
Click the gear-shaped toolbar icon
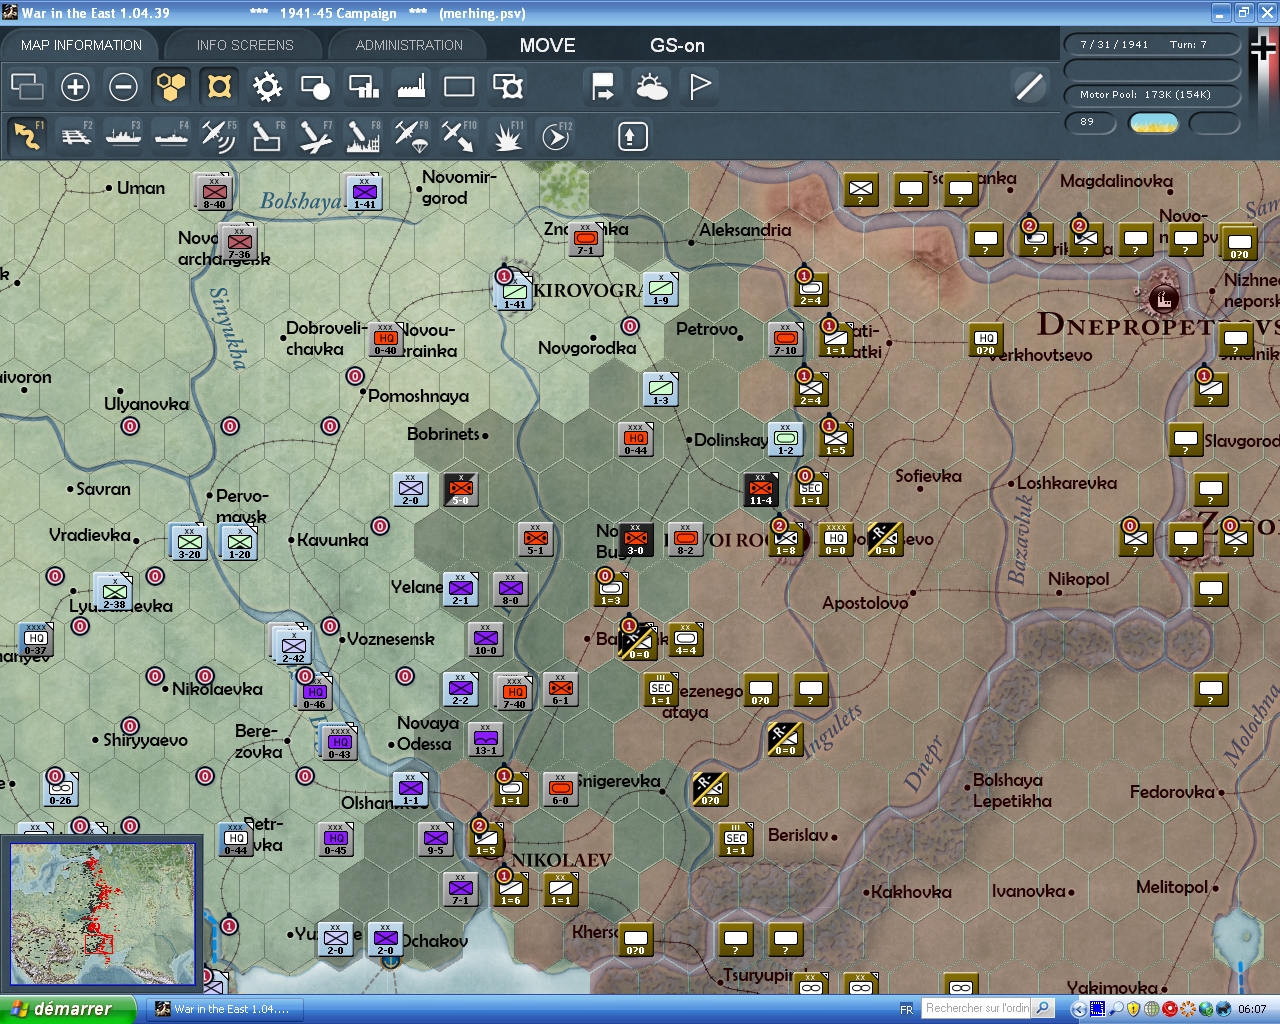[267, 87]
